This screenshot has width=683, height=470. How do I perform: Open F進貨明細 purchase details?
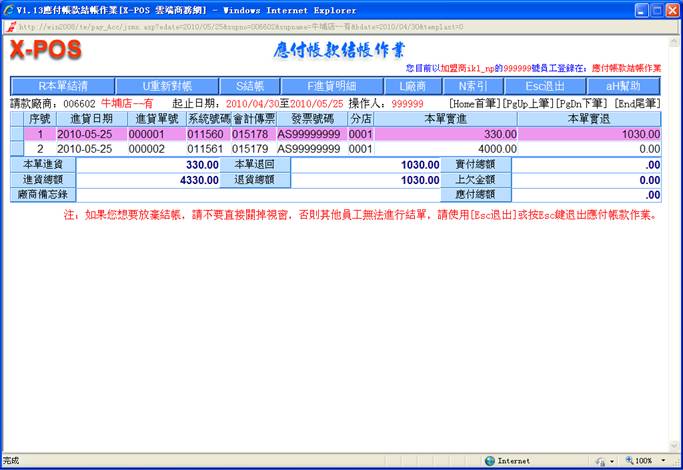(x=331, y=86)
